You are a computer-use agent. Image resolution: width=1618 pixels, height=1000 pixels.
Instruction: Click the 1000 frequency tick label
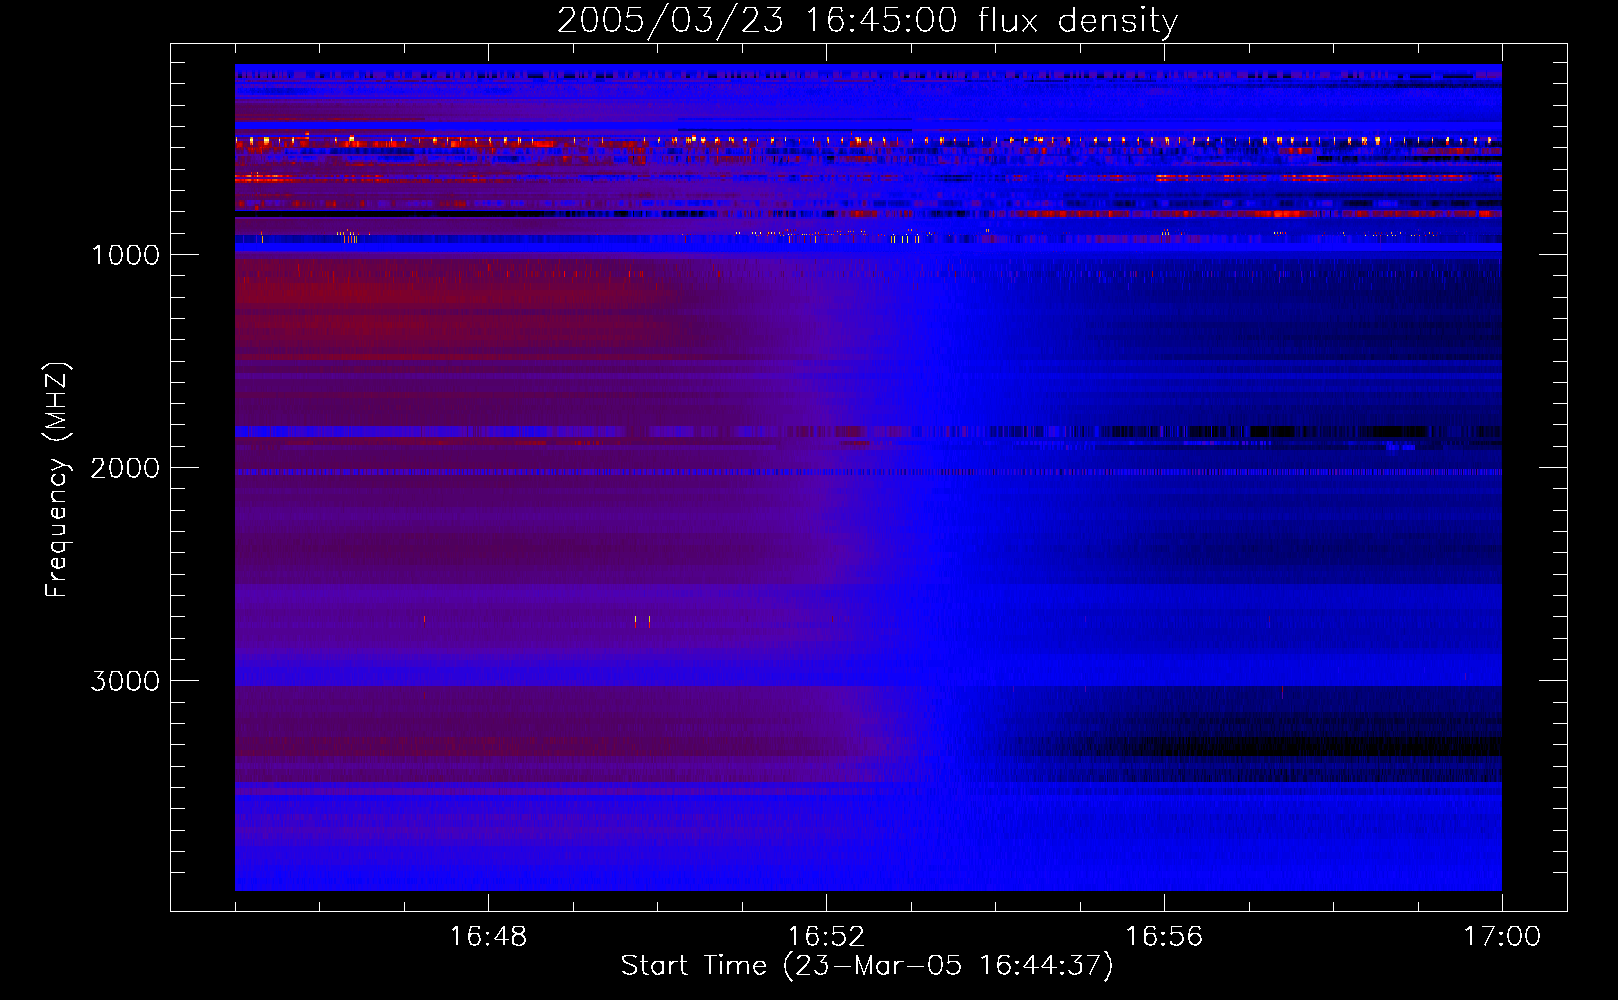[x=125, y=255]
